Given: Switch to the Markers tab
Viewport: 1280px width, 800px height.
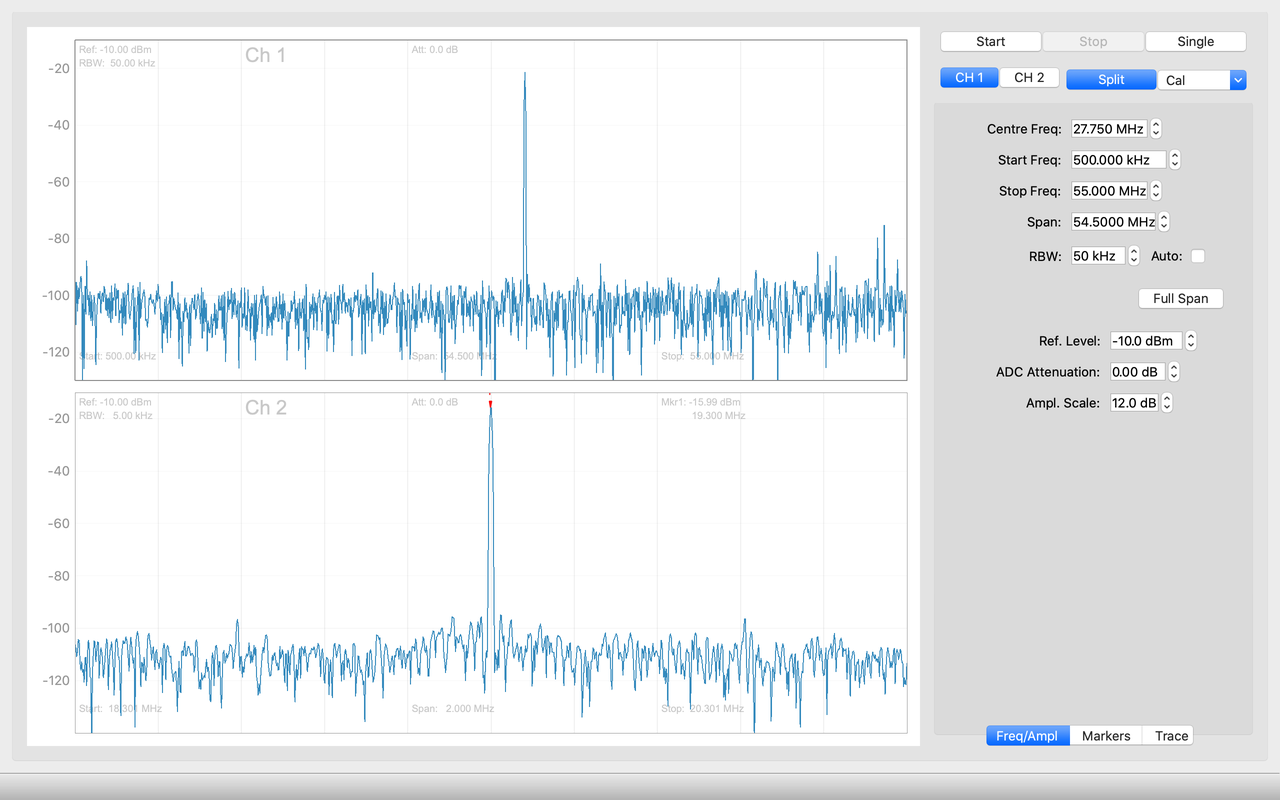Looking at the screenshot, I should pyautogui.click(x=1106, y=736).
